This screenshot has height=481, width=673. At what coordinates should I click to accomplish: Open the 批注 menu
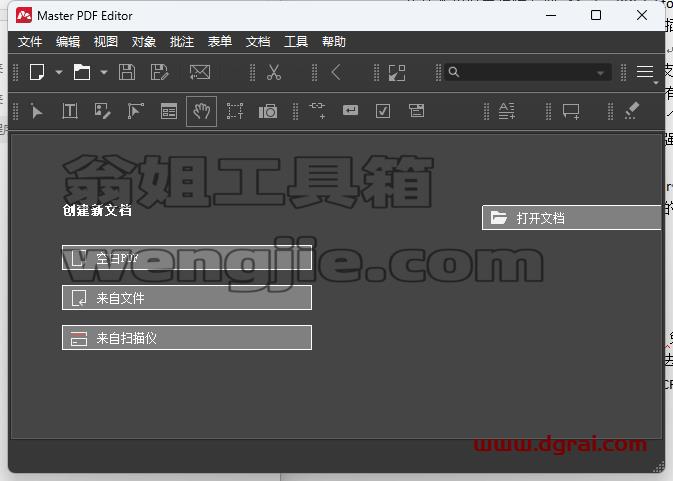pyautogui.click(x=182, y=42)
